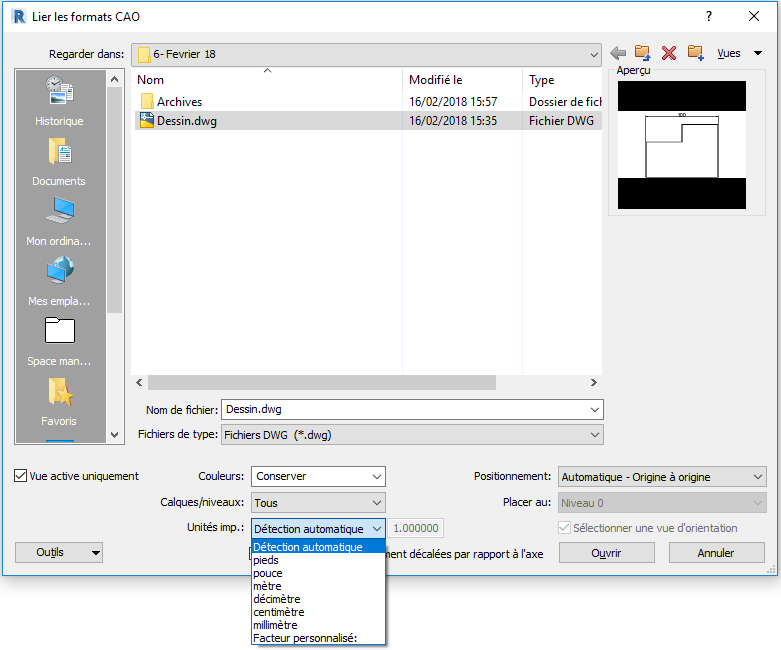The width and height of the screenshot is (781, 650).
Task: Expand the Nom de fichier dropdown
Action: point(595,409)
